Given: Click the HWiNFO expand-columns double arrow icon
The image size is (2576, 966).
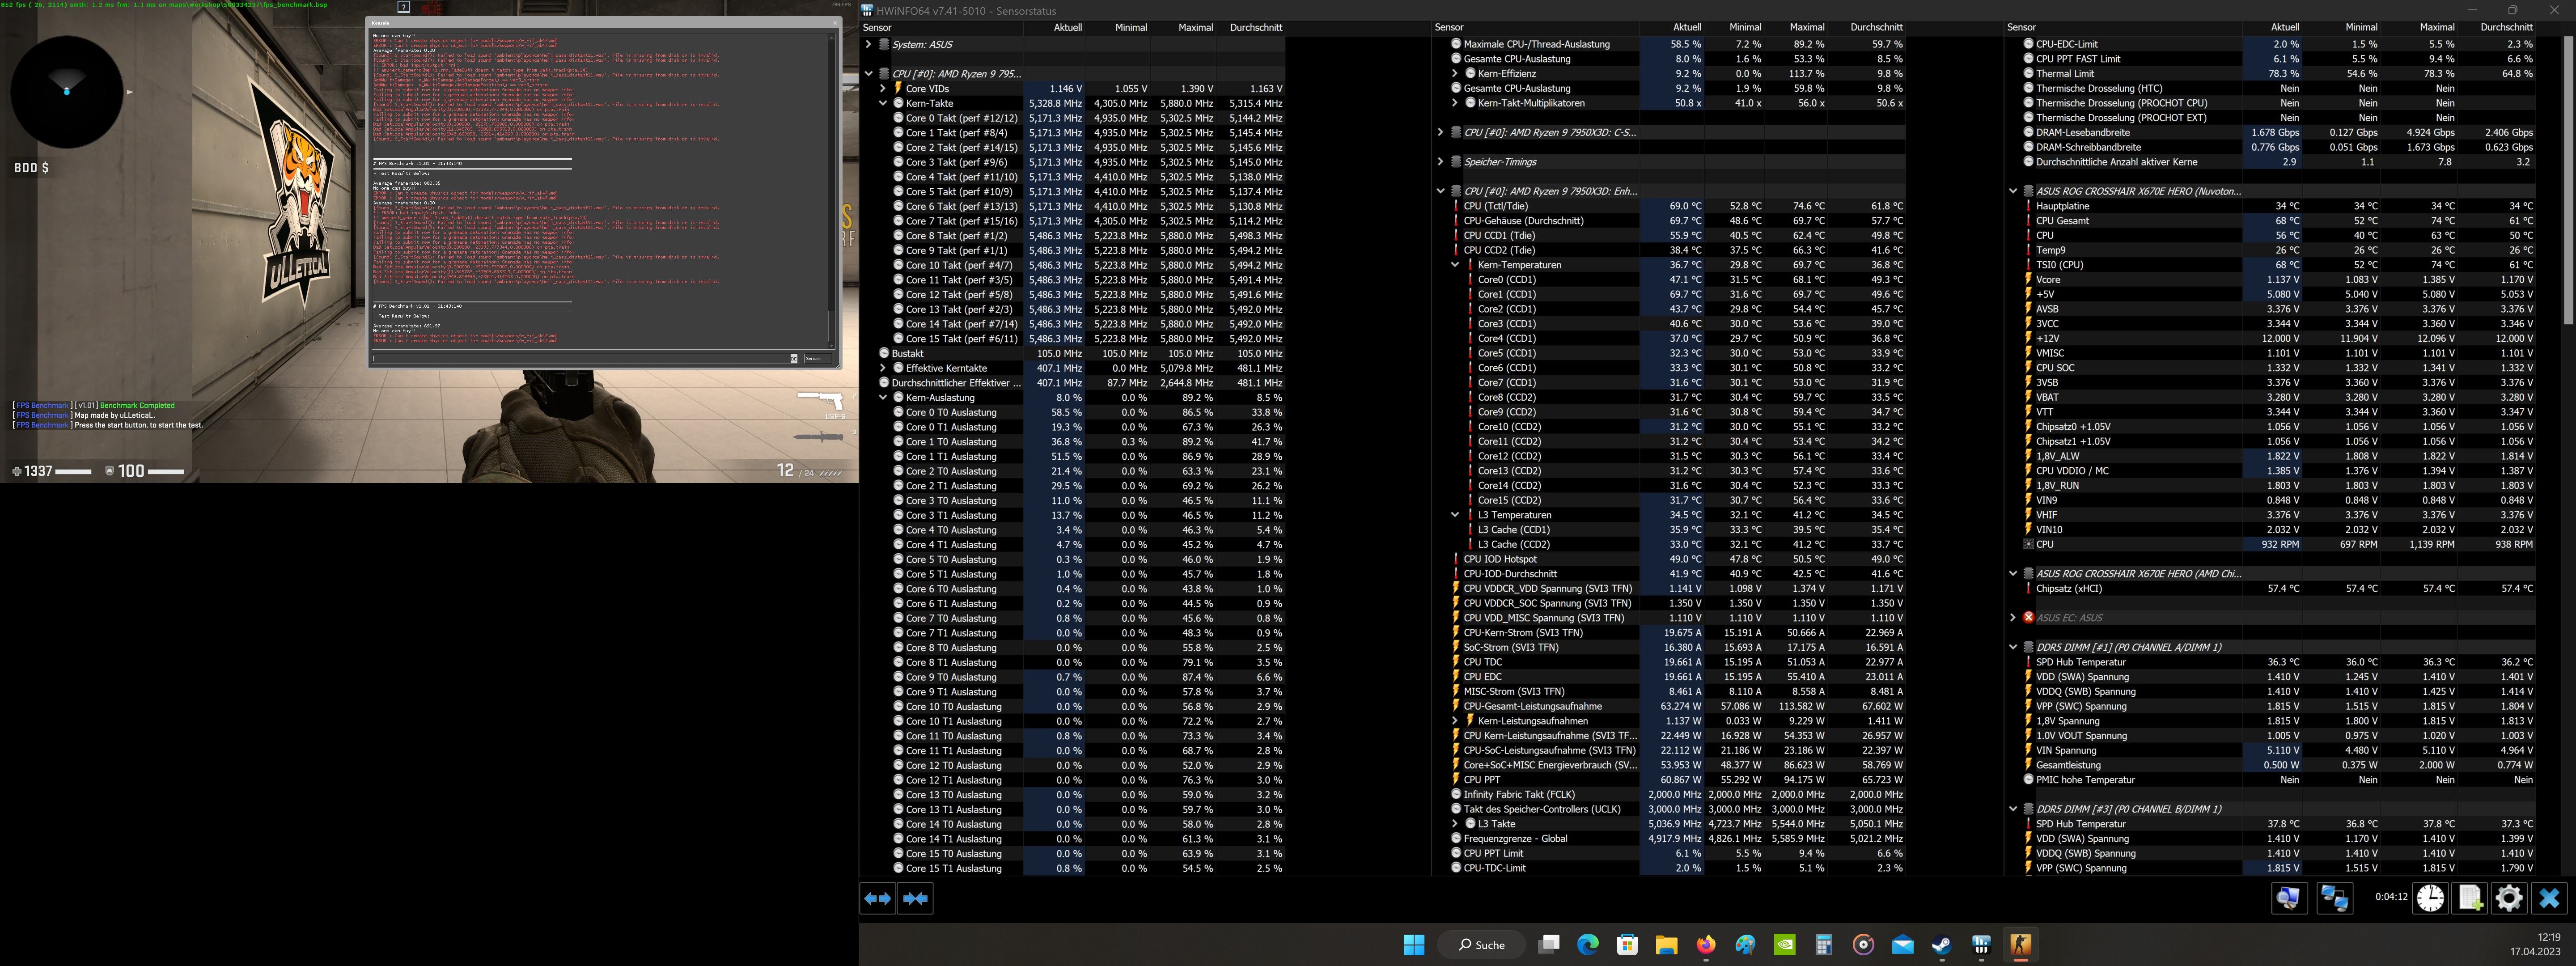Looking at the screenshot, I should click(x=877, y=898).
